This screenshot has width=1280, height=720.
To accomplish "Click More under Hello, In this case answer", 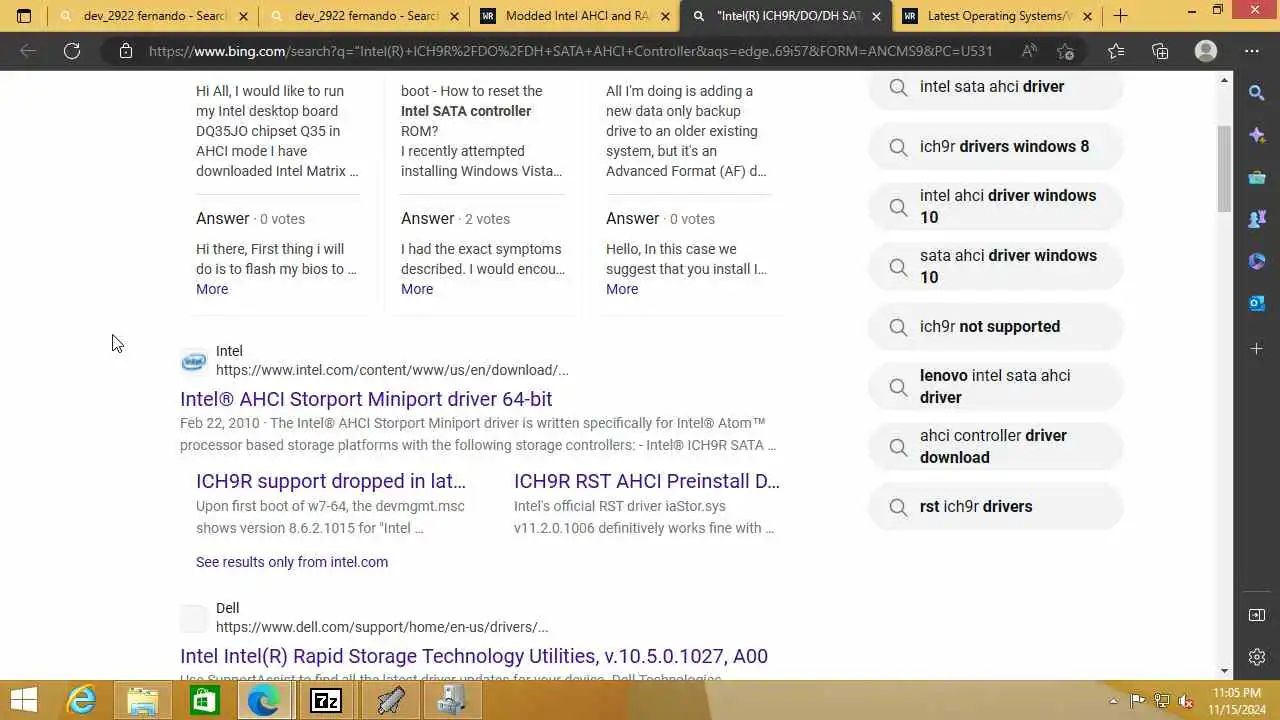I will [622, 289].
